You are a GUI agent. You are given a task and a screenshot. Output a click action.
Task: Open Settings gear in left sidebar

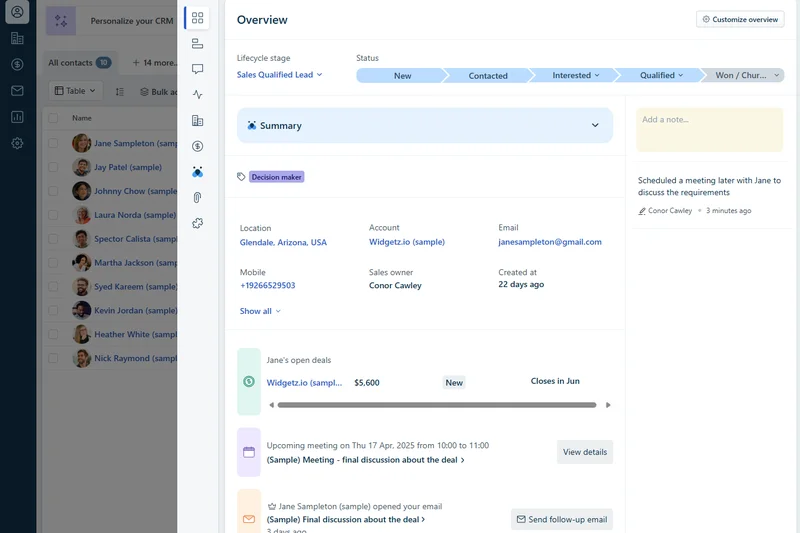[x=17, y=143]
